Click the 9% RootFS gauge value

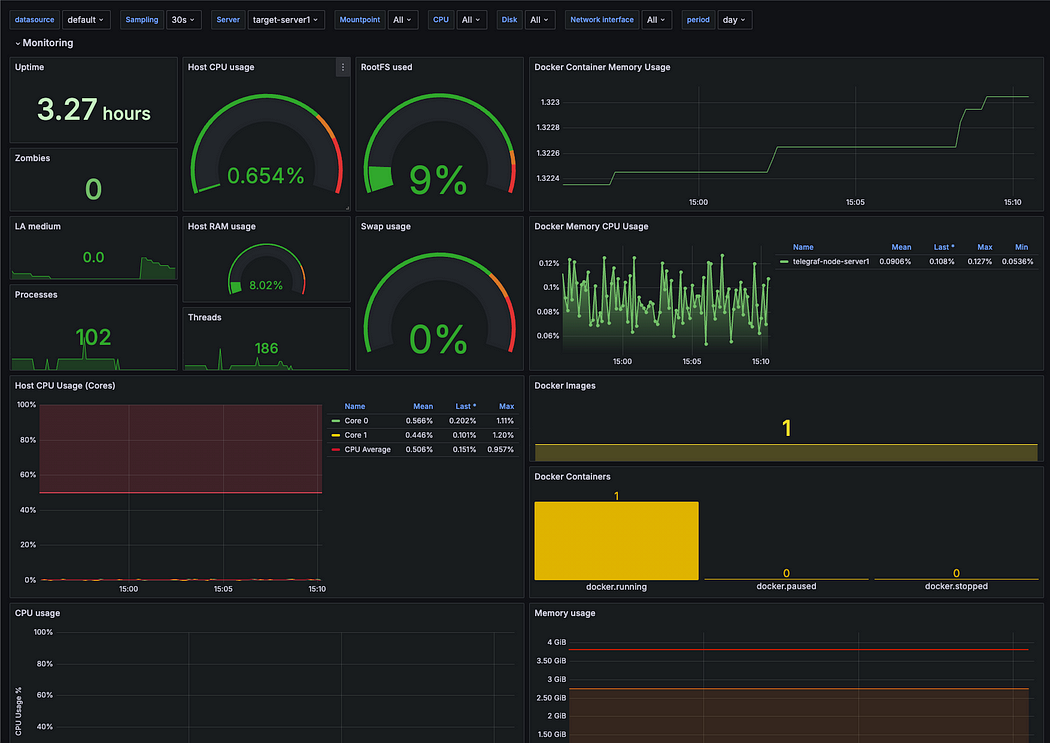tap(438, 180)
